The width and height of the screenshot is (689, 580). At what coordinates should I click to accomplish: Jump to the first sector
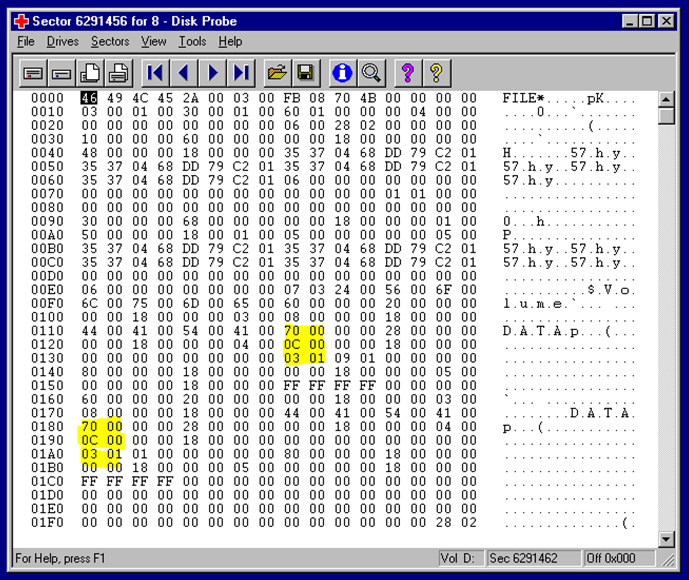tap(155, 73)
